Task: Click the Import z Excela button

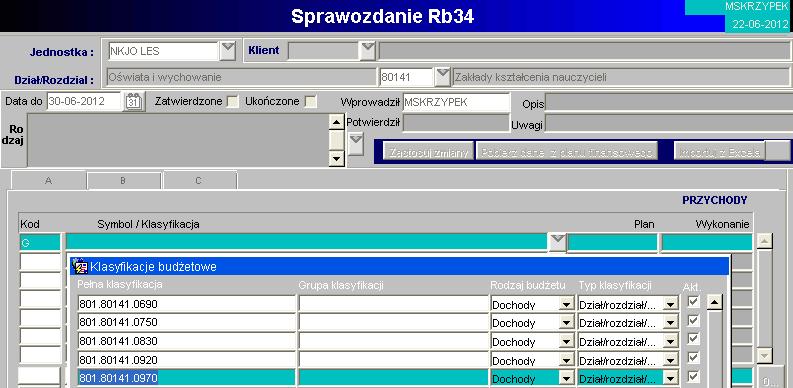Action: coord(719,152)
